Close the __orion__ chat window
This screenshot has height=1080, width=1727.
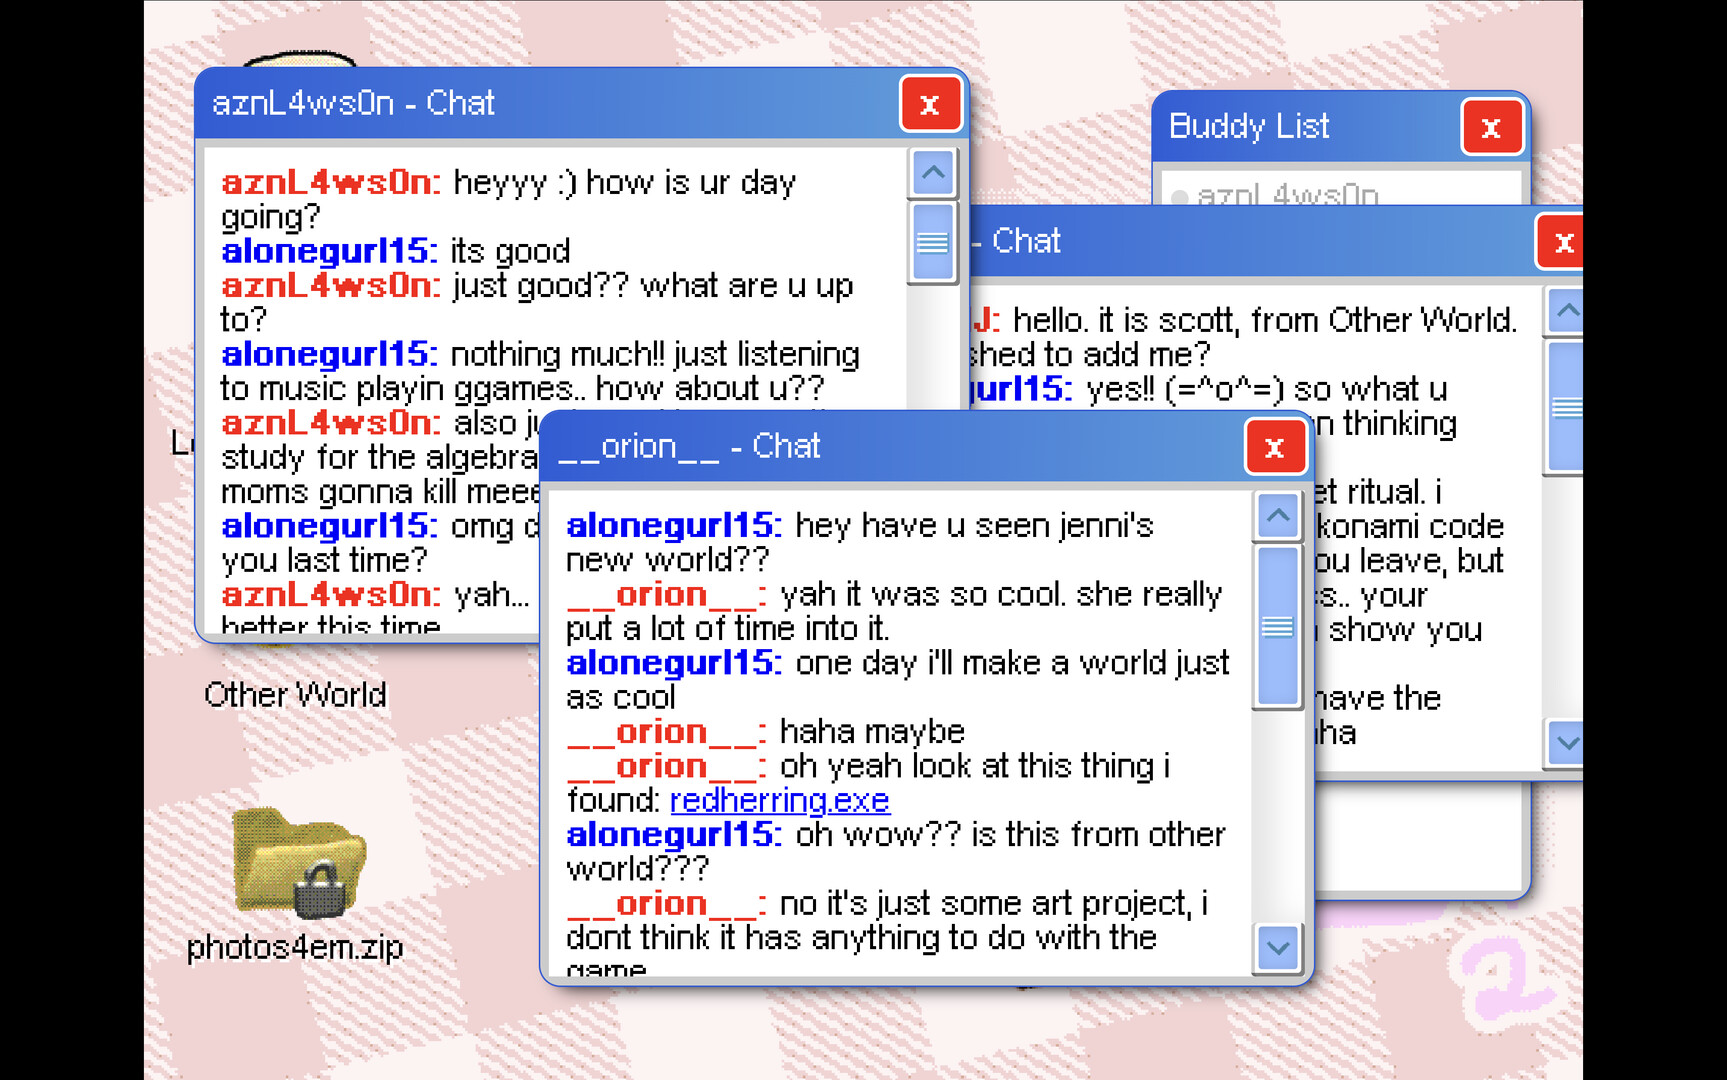pos(1275,446)
